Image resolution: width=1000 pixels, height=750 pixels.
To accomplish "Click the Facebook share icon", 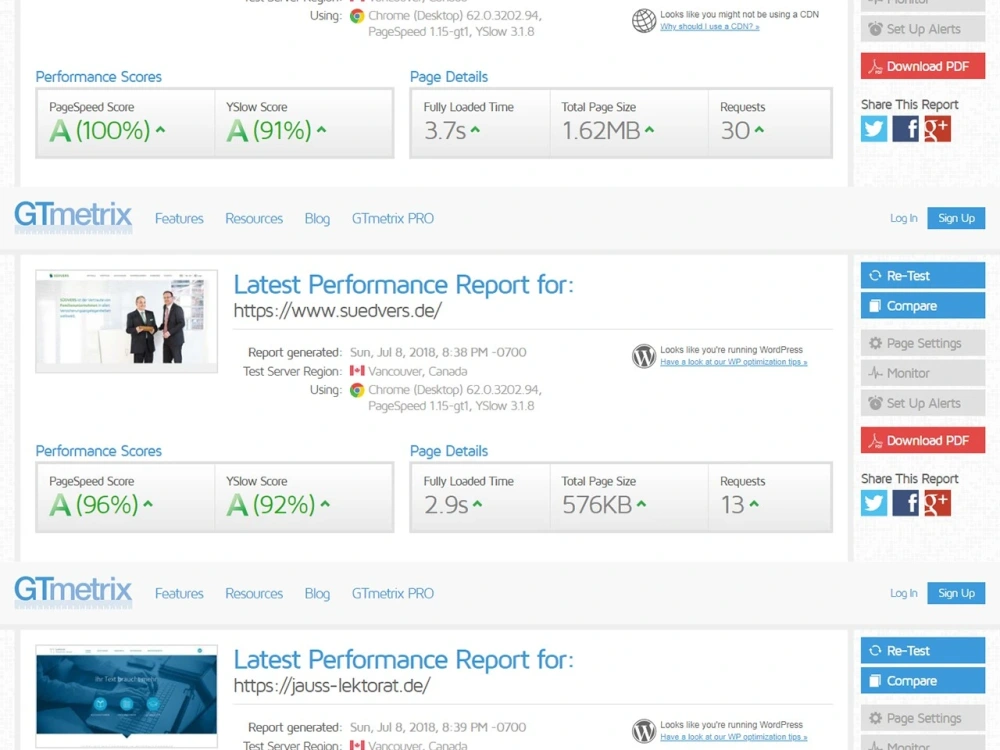I will (905, 503).
